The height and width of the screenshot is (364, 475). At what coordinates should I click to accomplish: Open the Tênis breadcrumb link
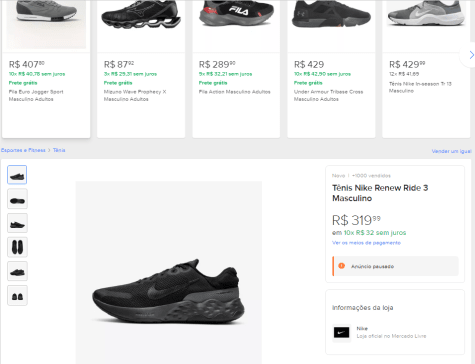click(59, 150)
